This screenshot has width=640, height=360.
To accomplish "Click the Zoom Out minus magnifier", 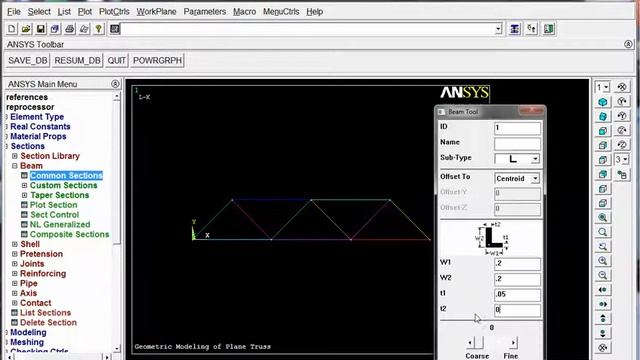I will click(x=603, y=275).
